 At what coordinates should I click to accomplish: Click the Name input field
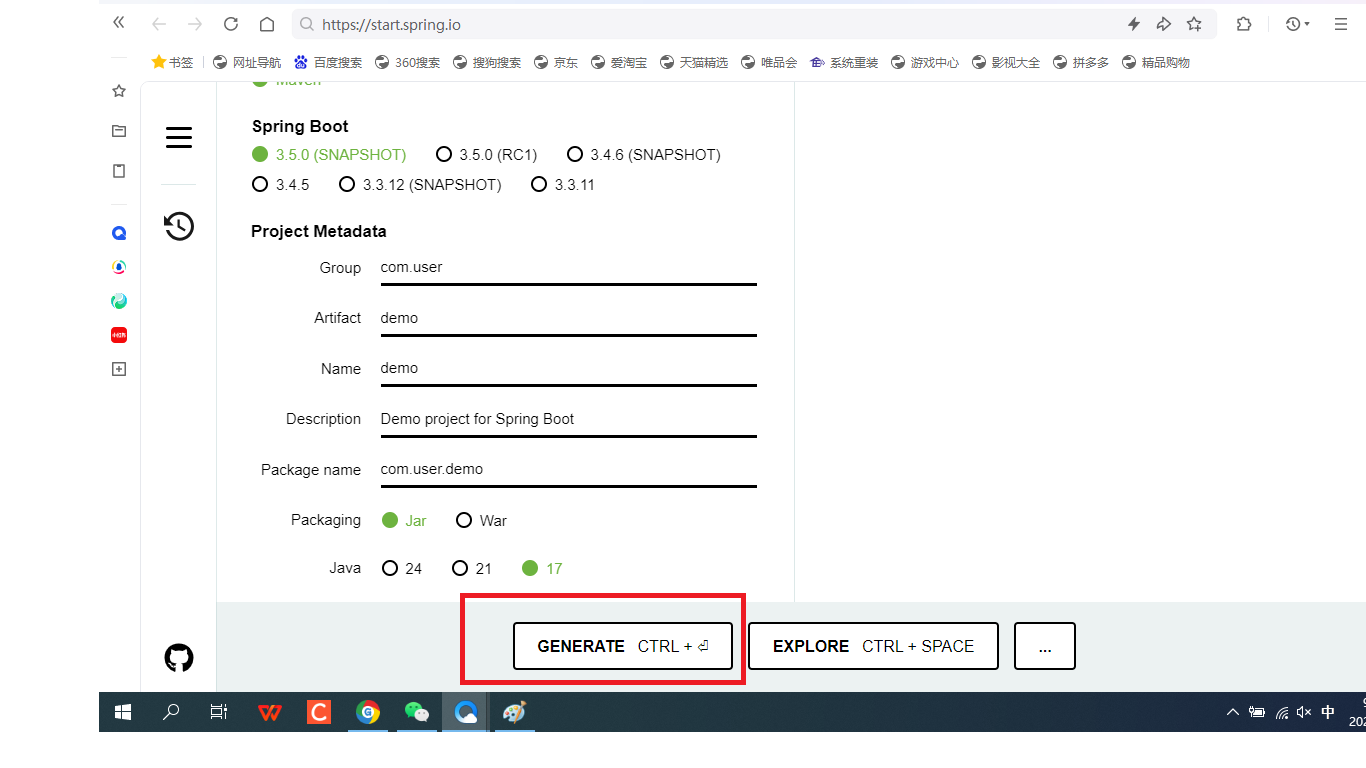(x=568, y=368)
